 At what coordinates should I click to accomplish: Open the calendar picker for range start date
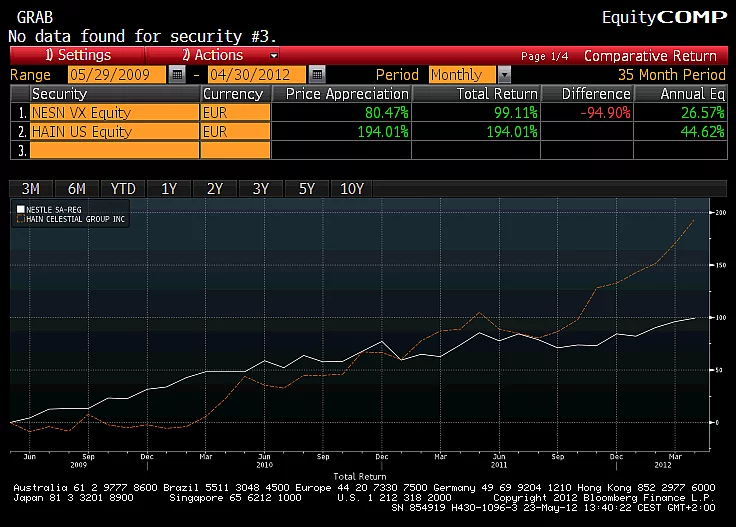177,75
